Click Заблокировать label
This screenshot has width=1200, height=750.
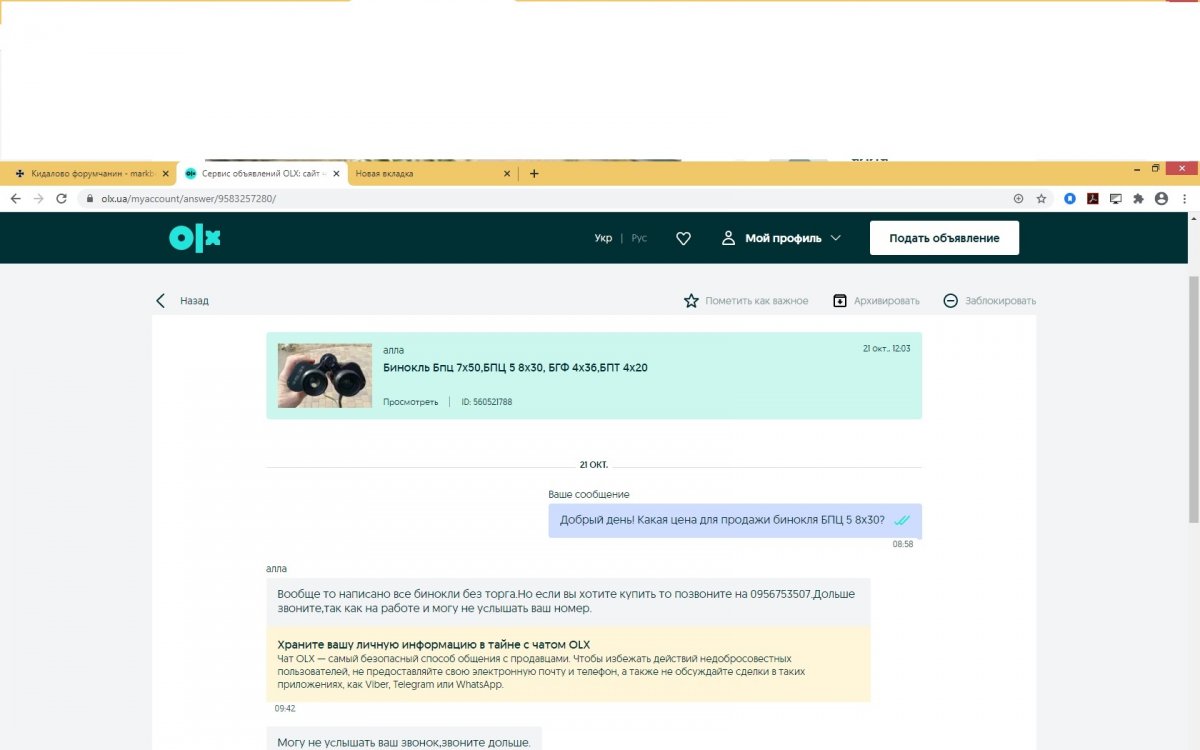pos(1001,300)
